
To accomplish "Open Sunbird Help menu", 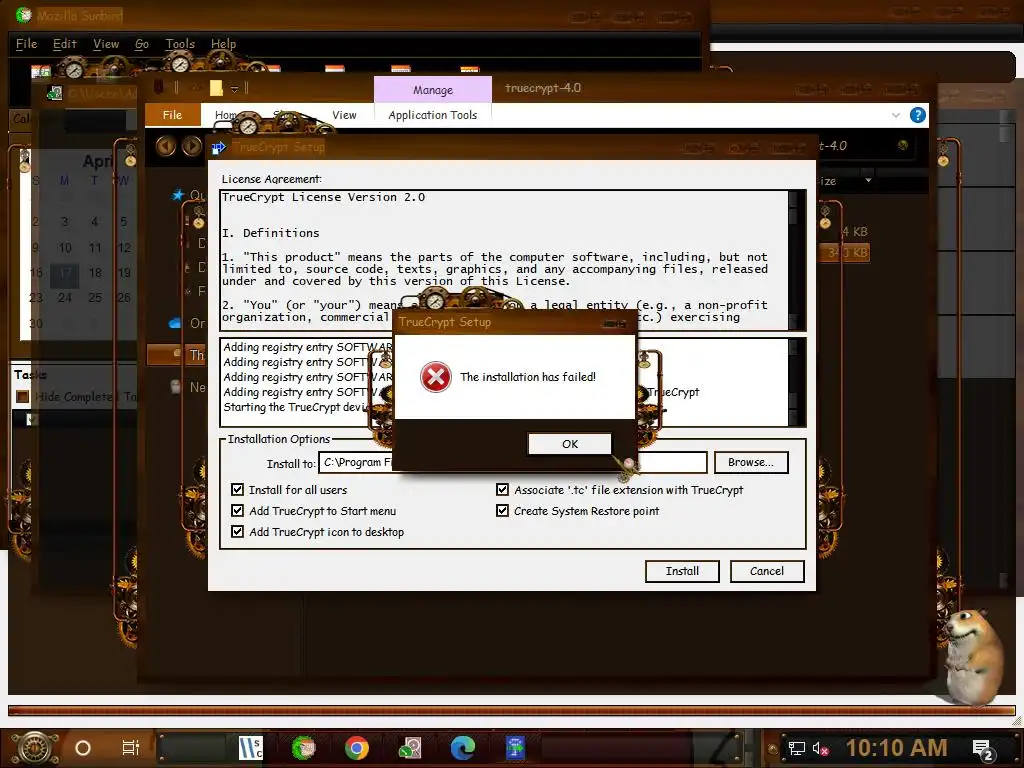I will click(x=223, y=44).
